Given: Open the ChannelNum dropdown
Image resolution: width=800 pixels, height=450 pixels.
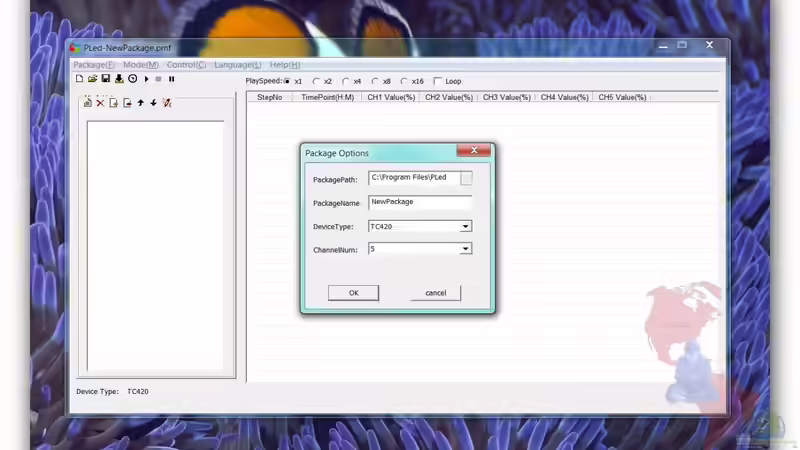Looking at the screenshot, I should click(x=465, y=249).
